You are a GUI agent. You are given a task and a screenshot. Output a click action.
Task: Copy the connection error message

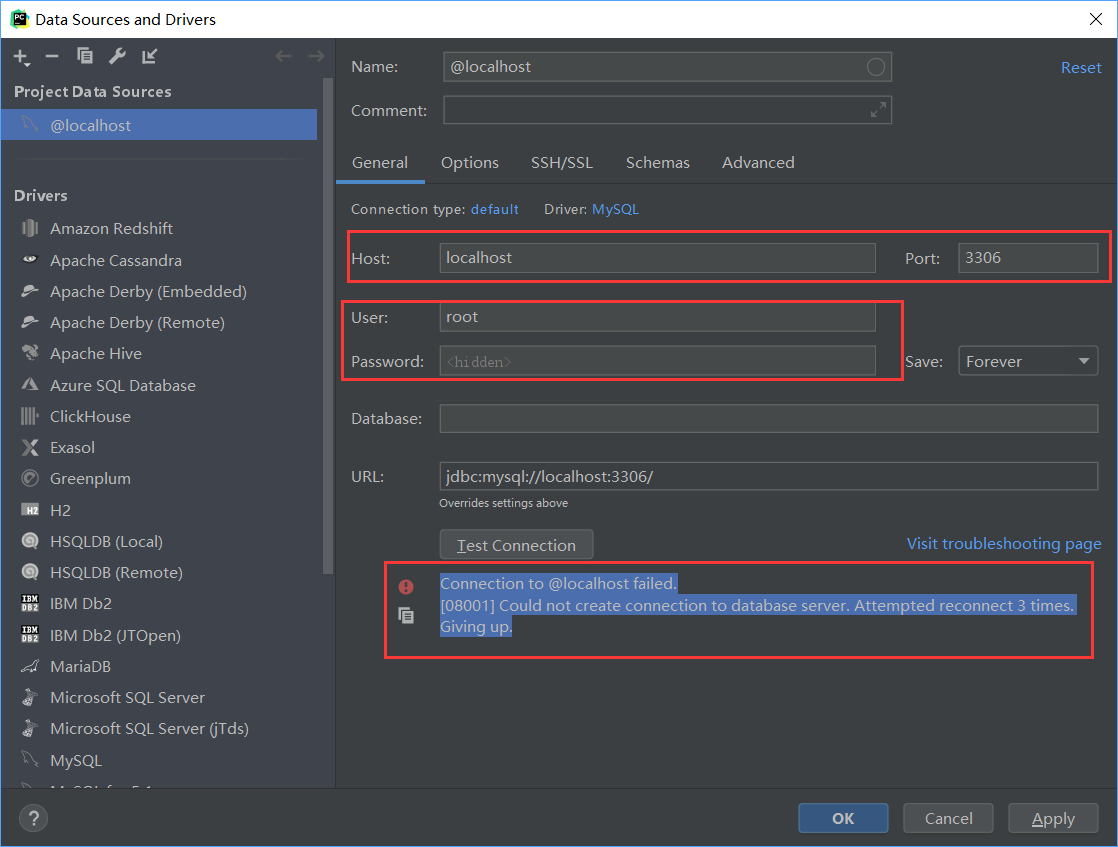tap(406, 616)
